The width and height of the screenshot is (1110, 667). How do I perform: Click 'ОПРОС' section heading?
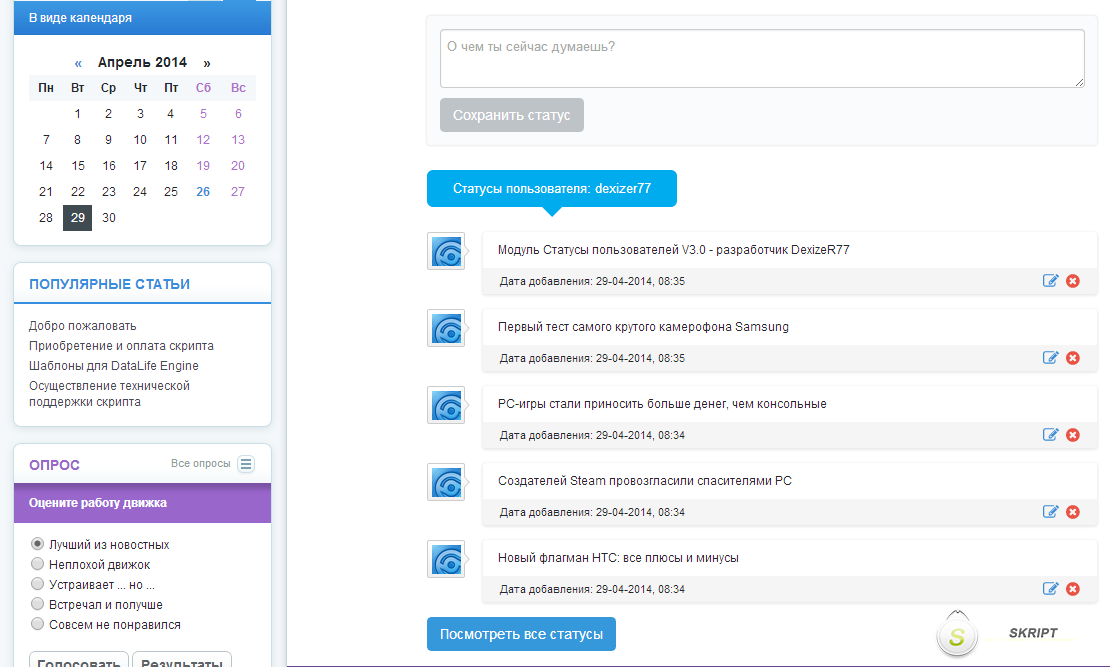point(55,465)
